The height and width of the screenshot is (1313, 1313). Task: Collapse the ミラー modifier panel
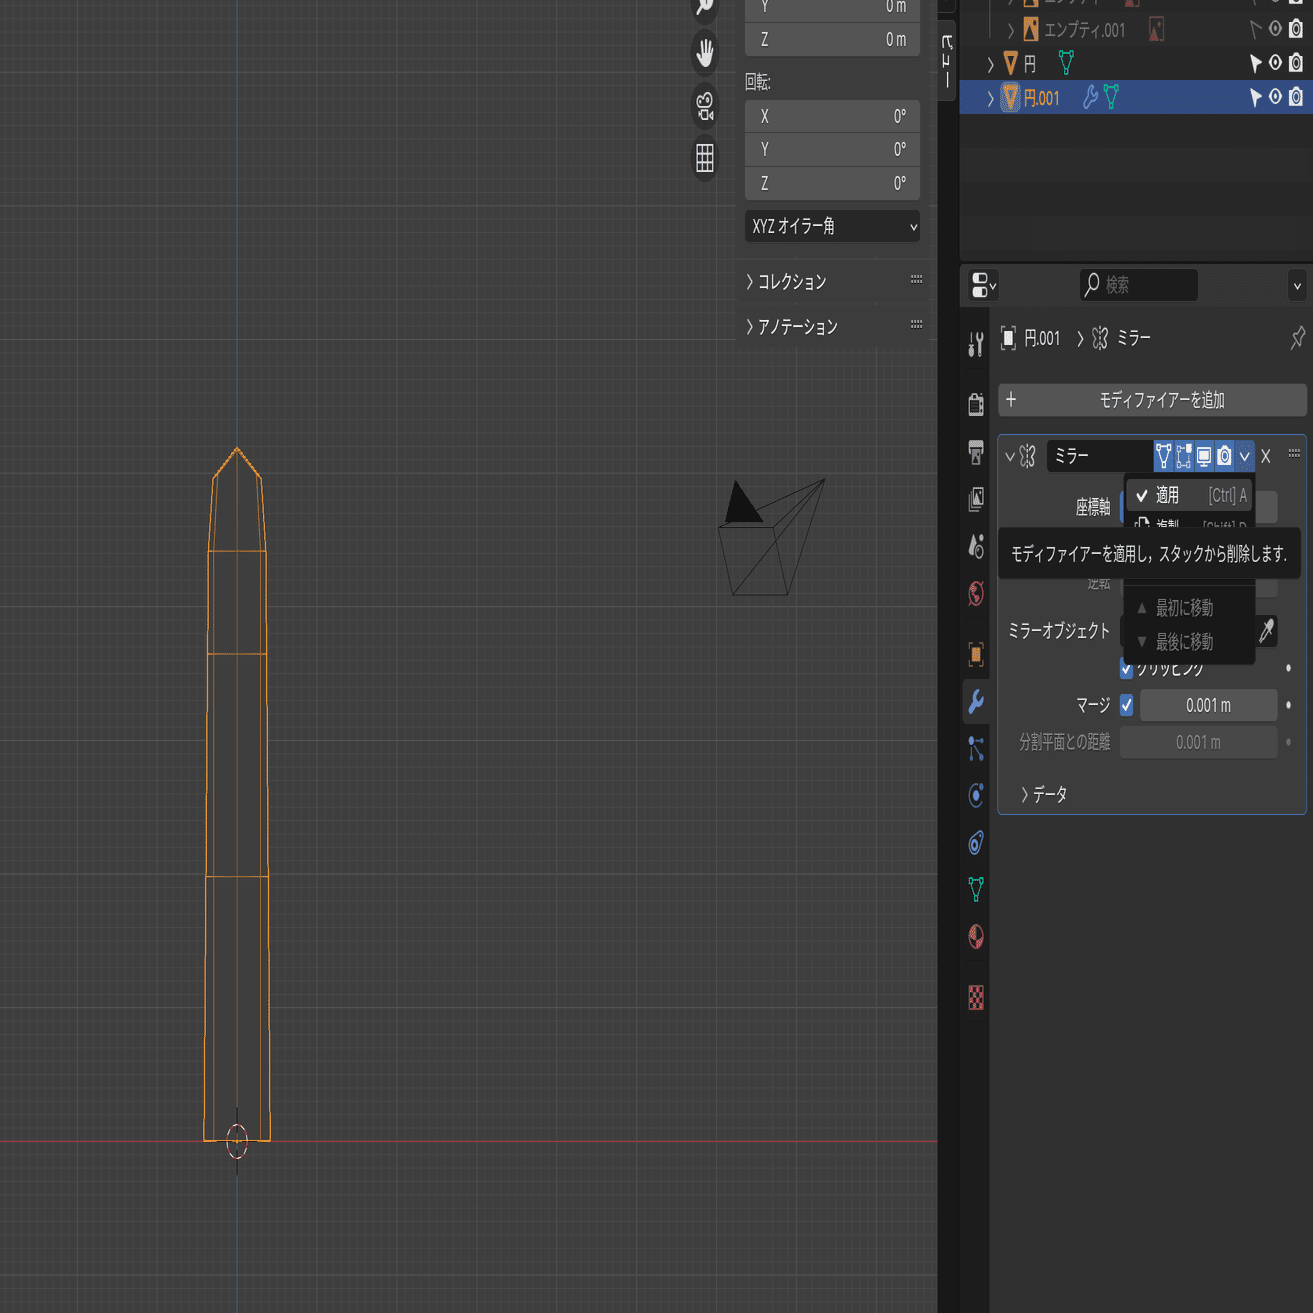1010,456
